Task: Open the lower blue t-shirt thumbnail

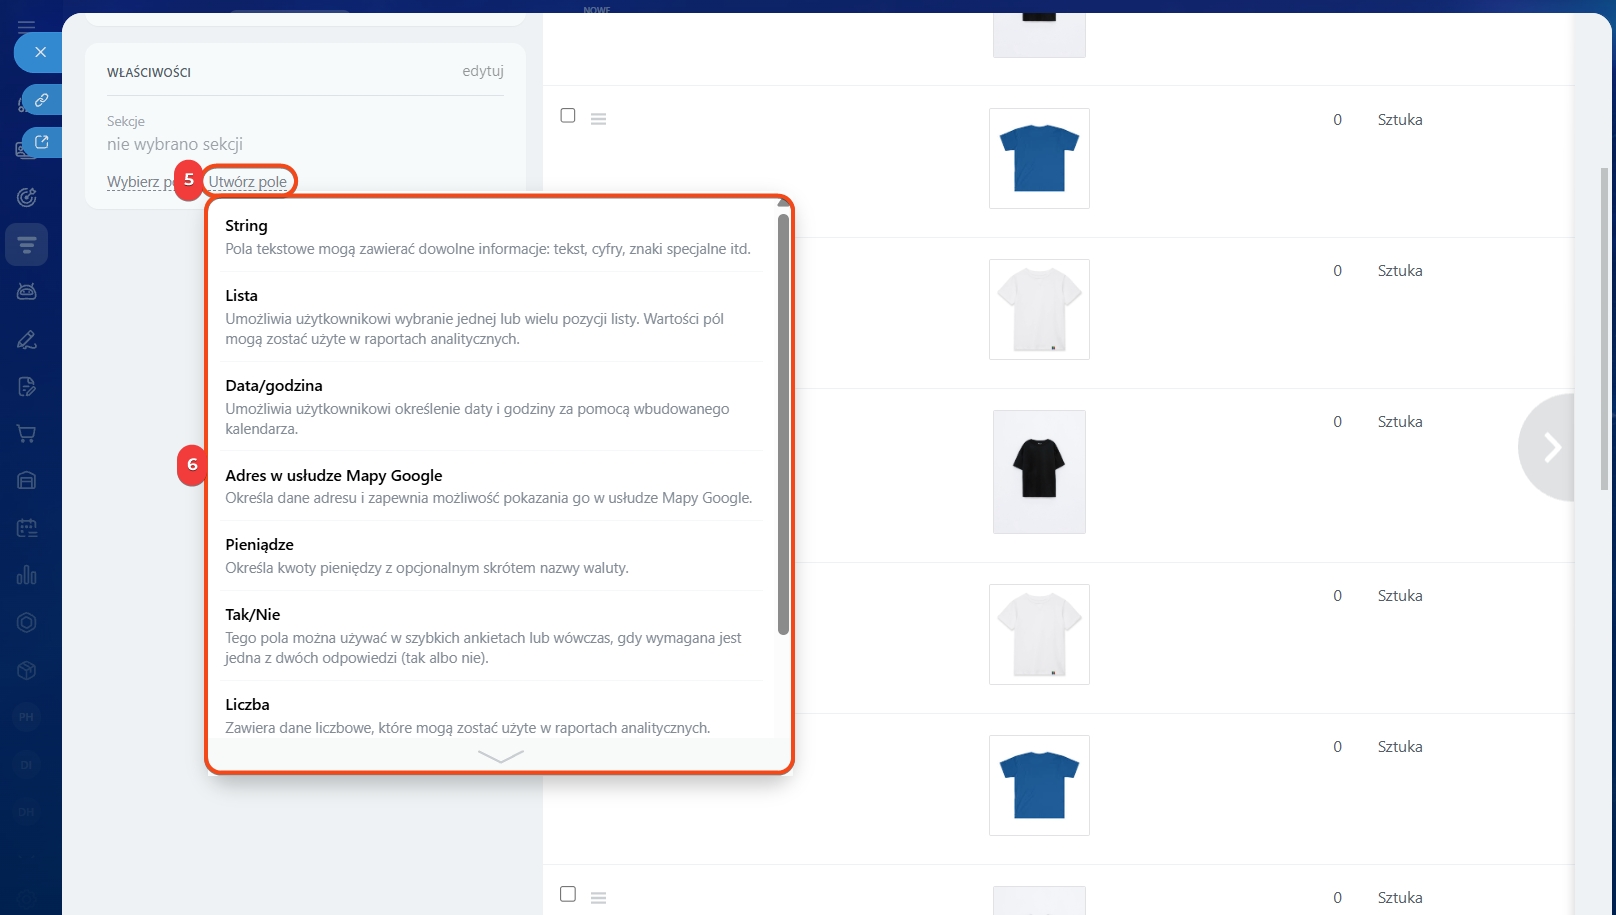Action: pyautogui.click(x=1039, y=785)
